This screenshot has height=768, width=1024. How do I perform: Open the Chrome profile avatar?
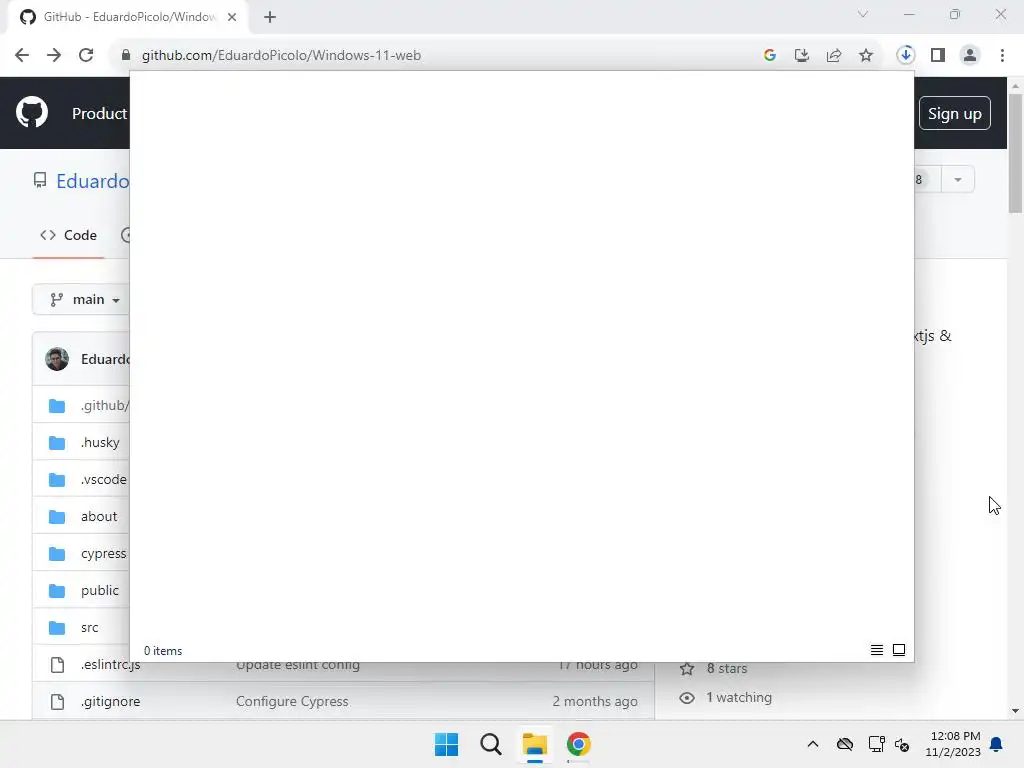click(x=970, y=56)
